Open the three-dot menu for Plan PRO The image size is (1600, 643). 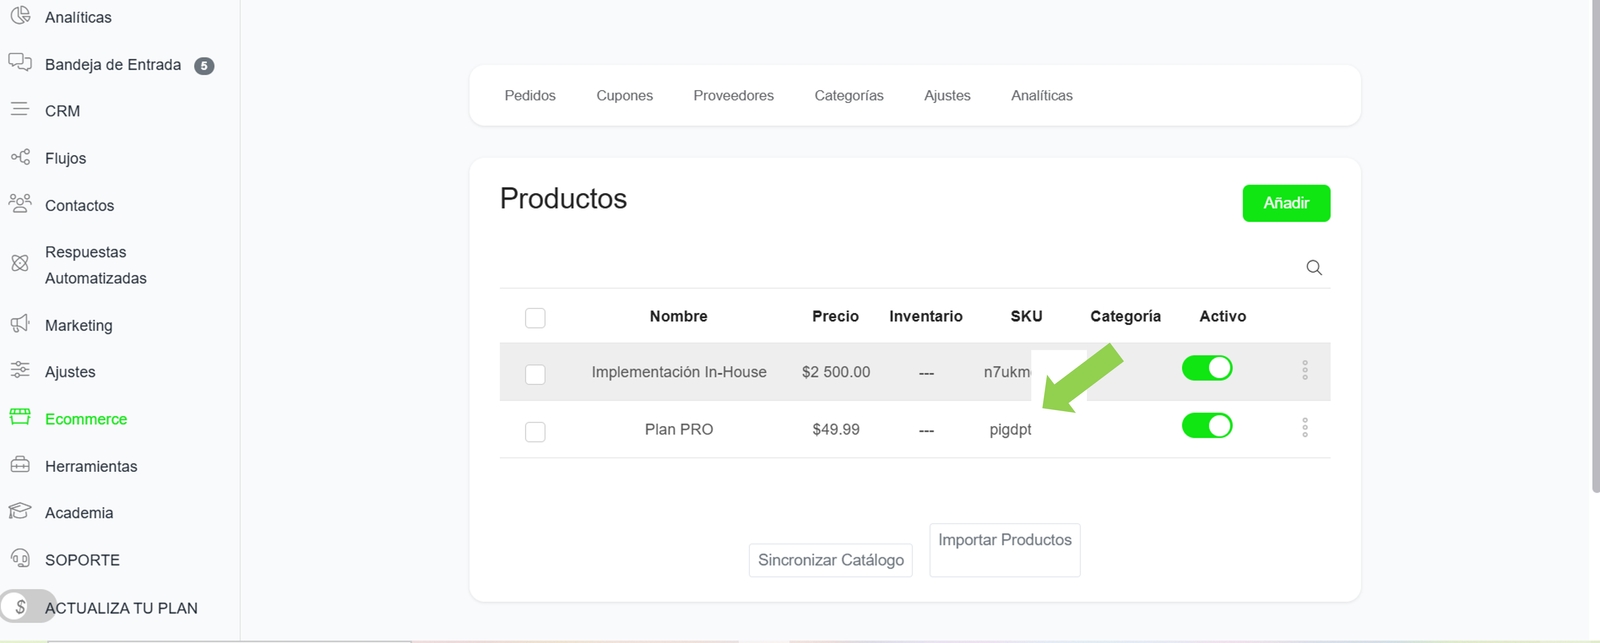1305,428
